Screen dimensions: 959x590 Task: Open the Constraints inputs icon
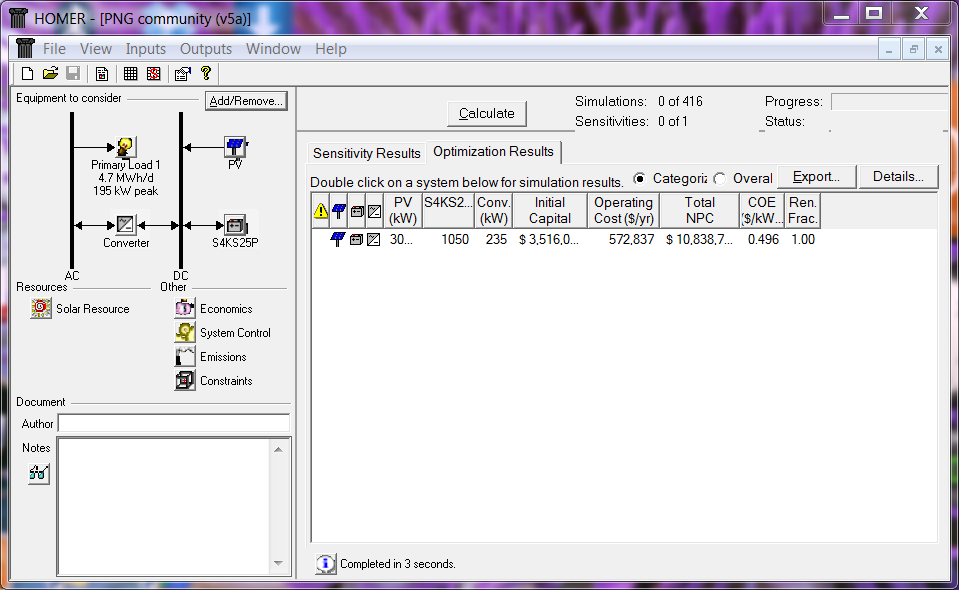(185, 380)
